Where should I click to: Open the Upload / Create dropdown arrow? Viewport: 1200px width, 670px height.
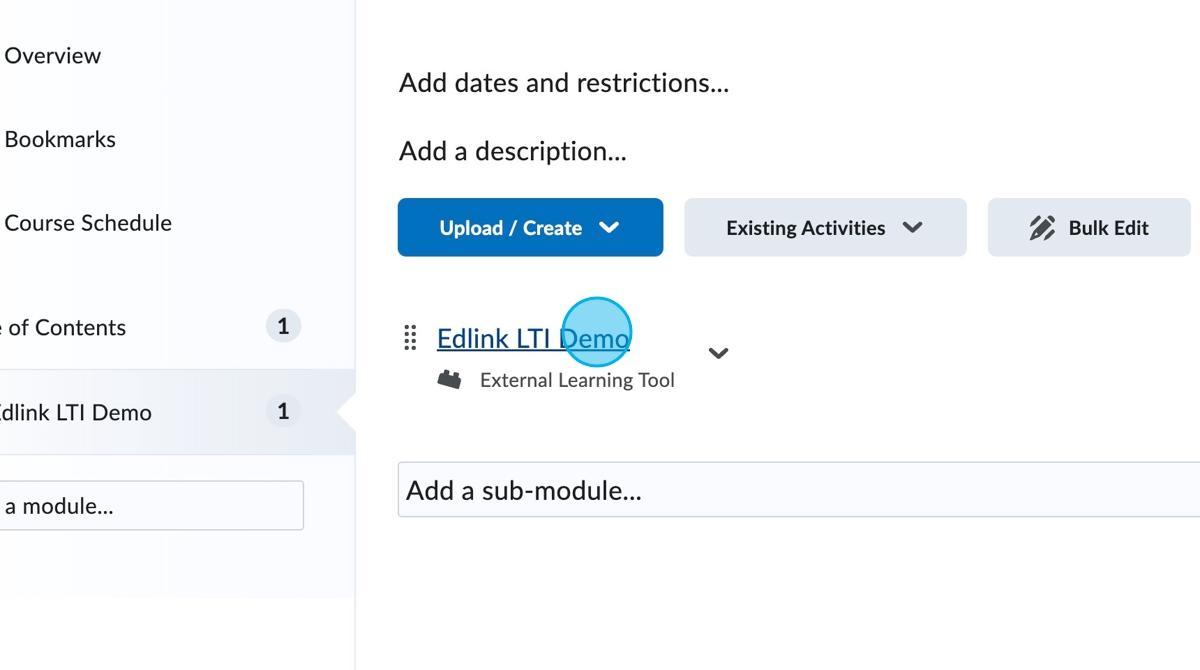coord(609,227)
